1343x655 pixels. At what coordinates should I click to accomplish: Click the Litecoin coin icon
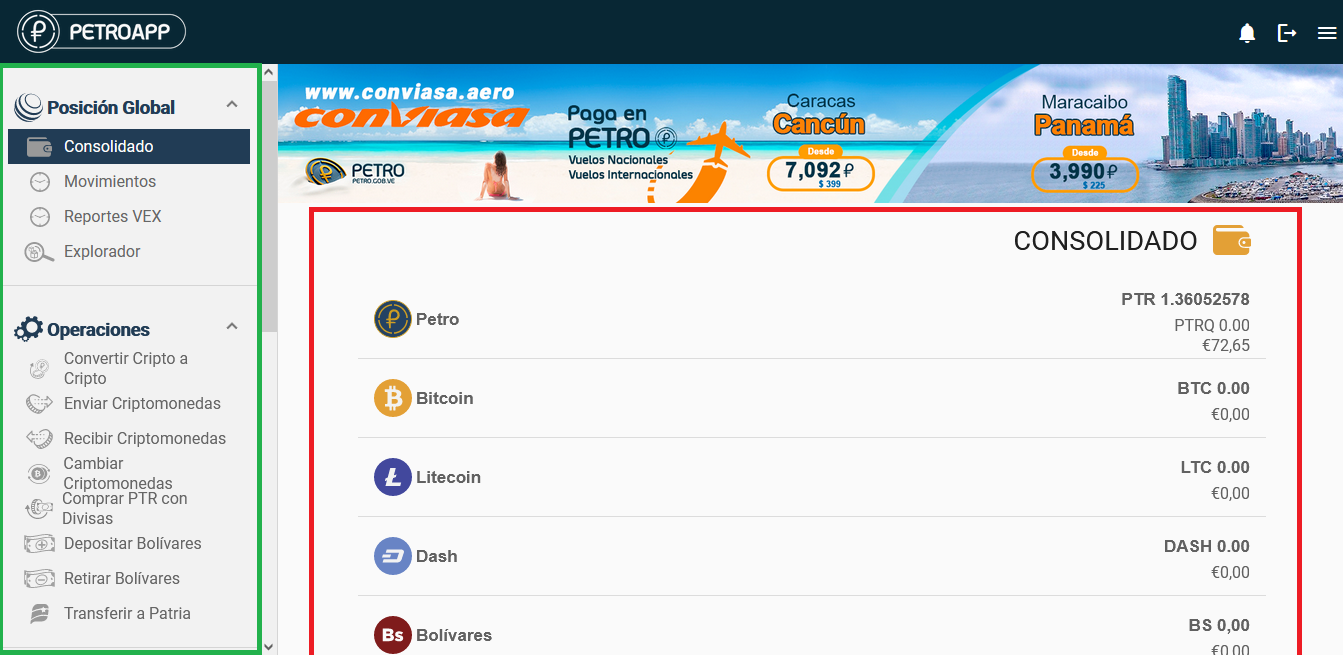pyautogui.click(x=393, y=477)
